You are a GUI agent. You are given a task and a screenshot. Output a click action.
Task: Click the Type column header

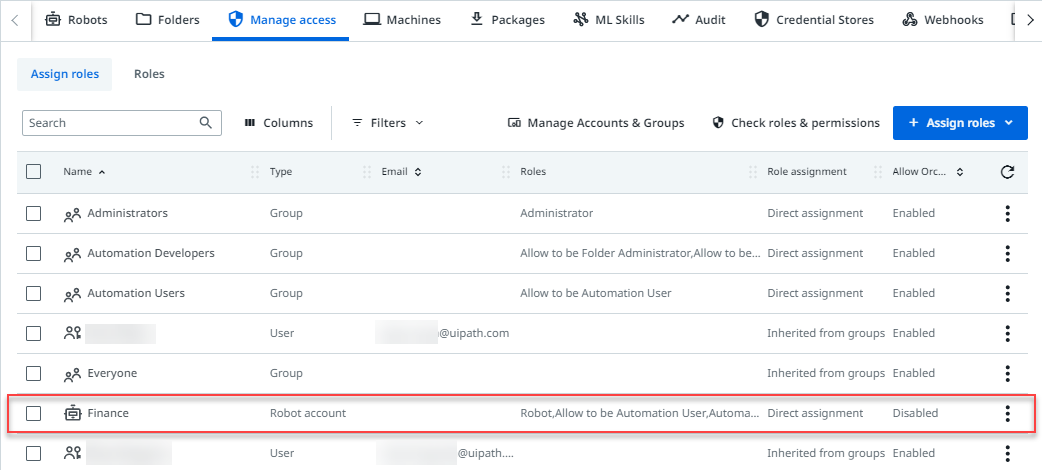tap(281, 172)
